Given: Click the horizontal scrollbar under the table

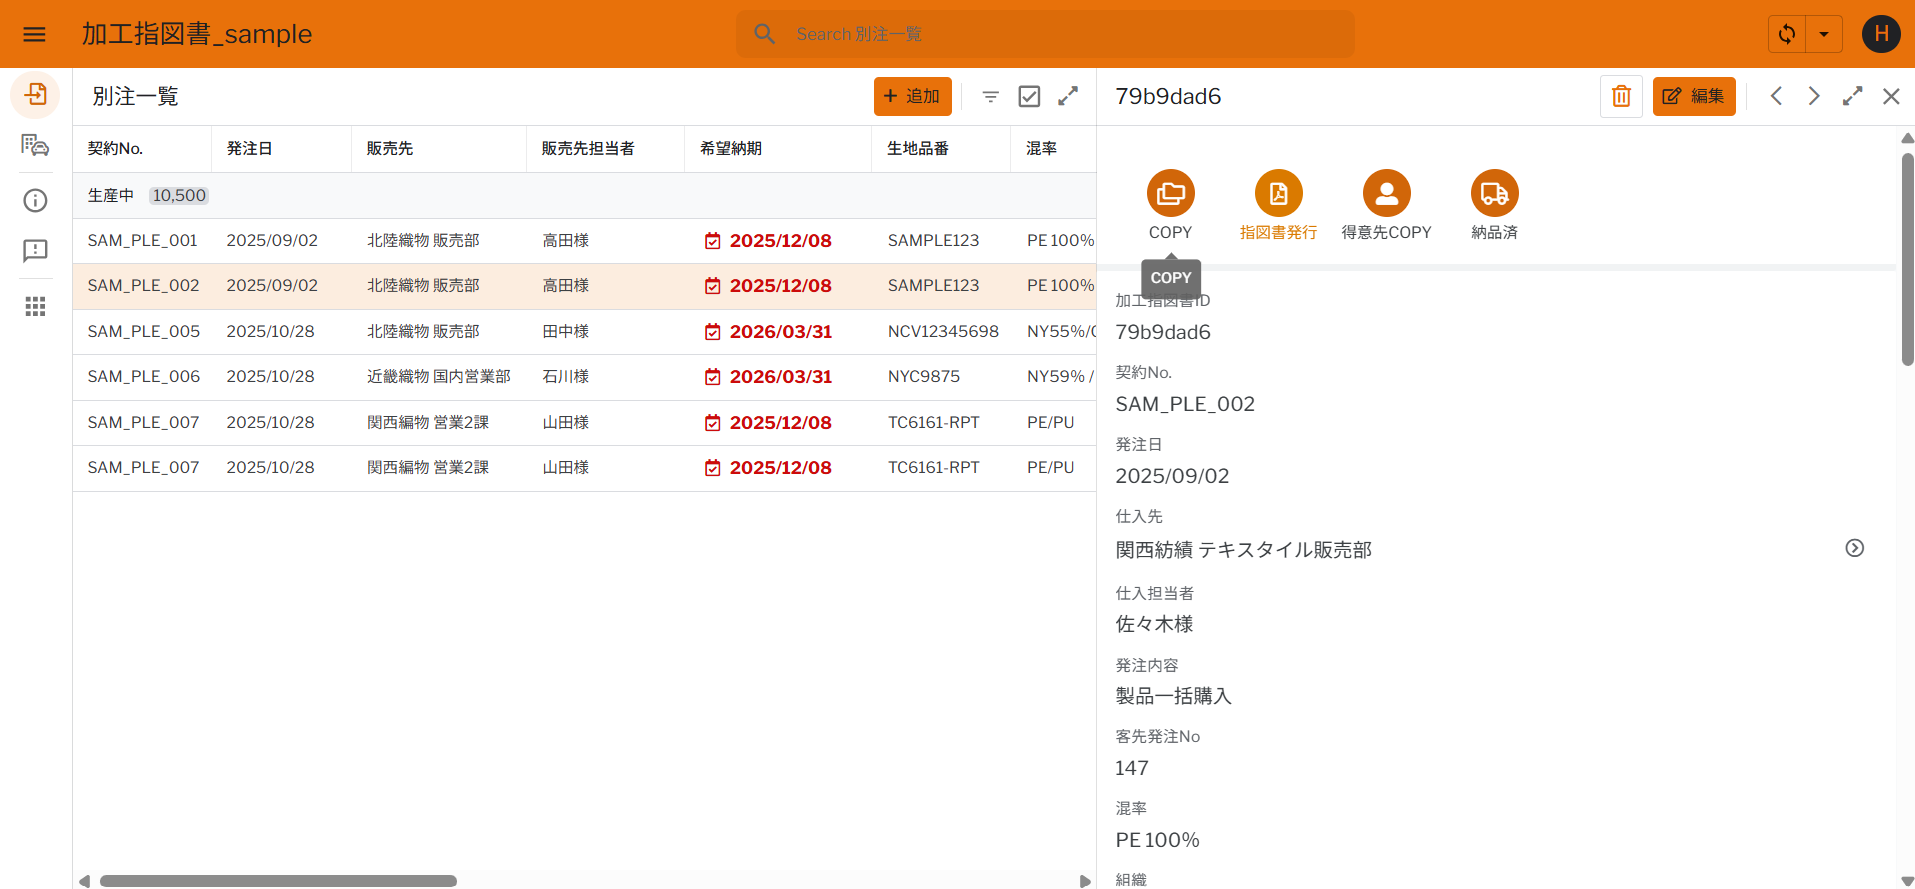Looking at the screenshot, I should click(278, 881).
